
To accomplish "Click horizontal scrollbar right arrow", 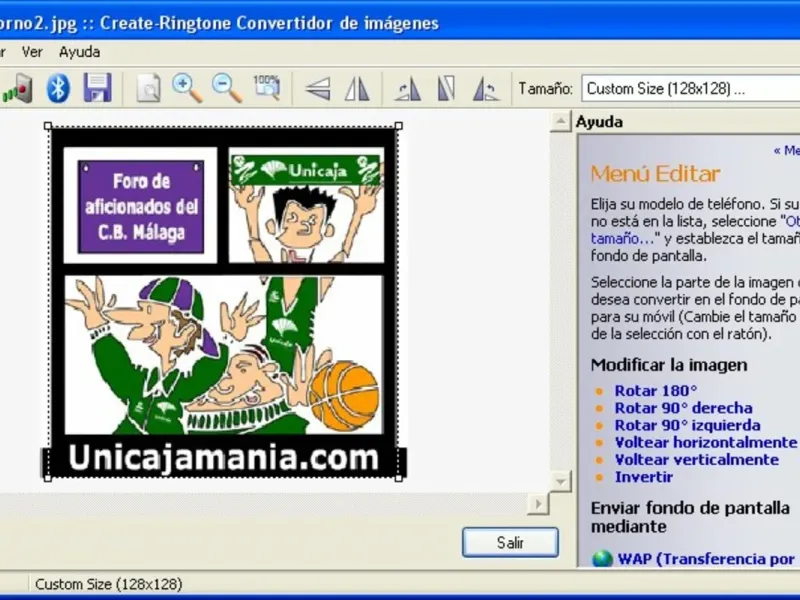I will click(x=538, y=504).
